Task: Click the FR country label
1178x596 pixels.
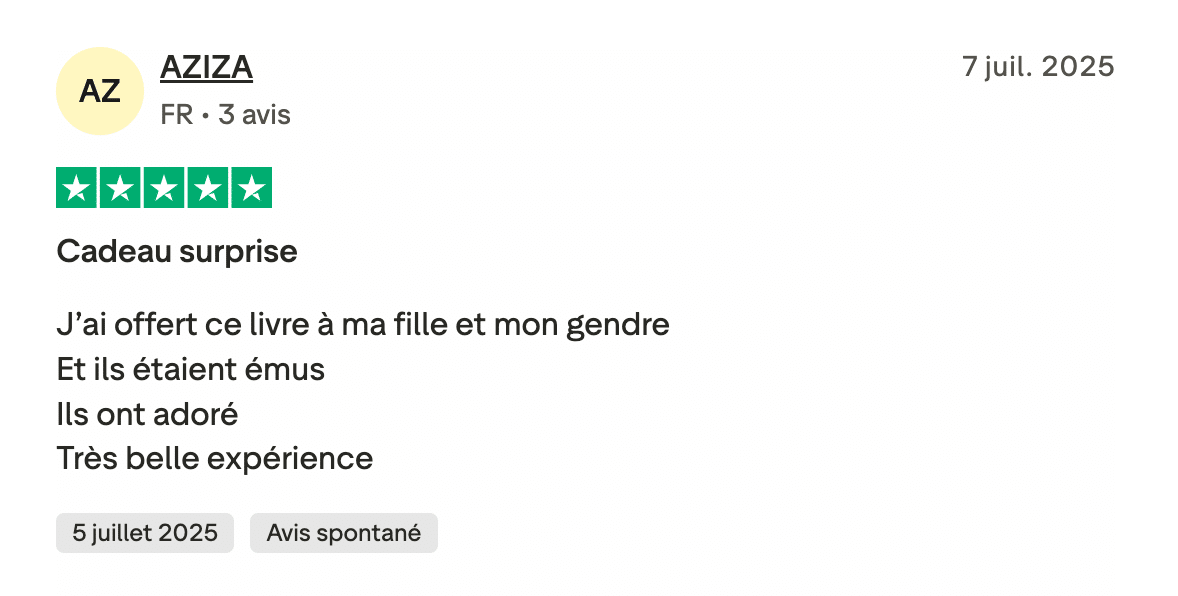Action: pos(176,115)
